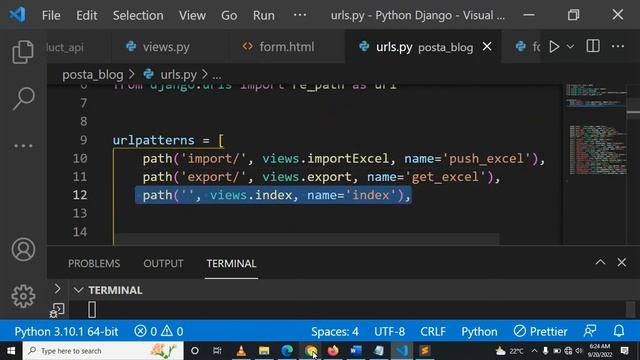Viewport: 640px width, 360px height.
Task: Click the feedback icon in status bar
Action: coord(590,331)
